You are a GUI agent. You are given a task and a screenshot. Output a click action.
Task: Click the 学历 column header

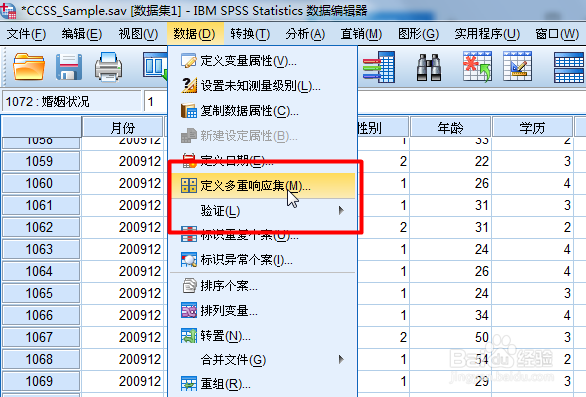tap(532, 127)
